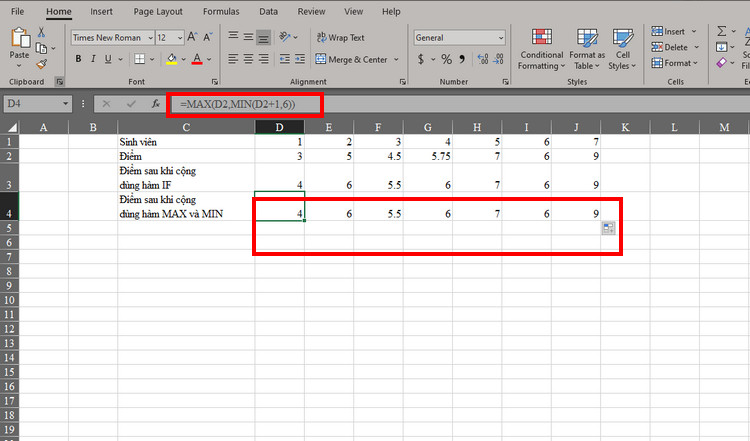750x441 pixels.
Task: Click the Select All corner triangle
Action: coord(11,127)
